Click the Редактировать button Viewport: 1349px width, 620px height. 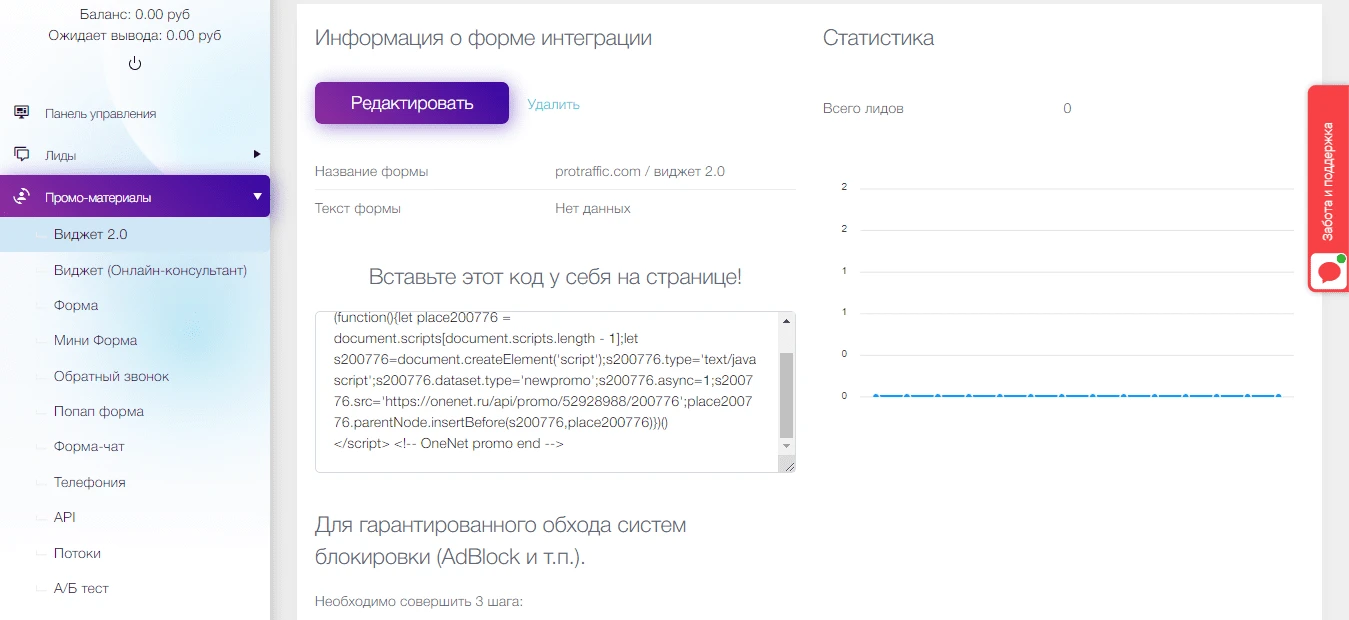(x=412, y=103)
